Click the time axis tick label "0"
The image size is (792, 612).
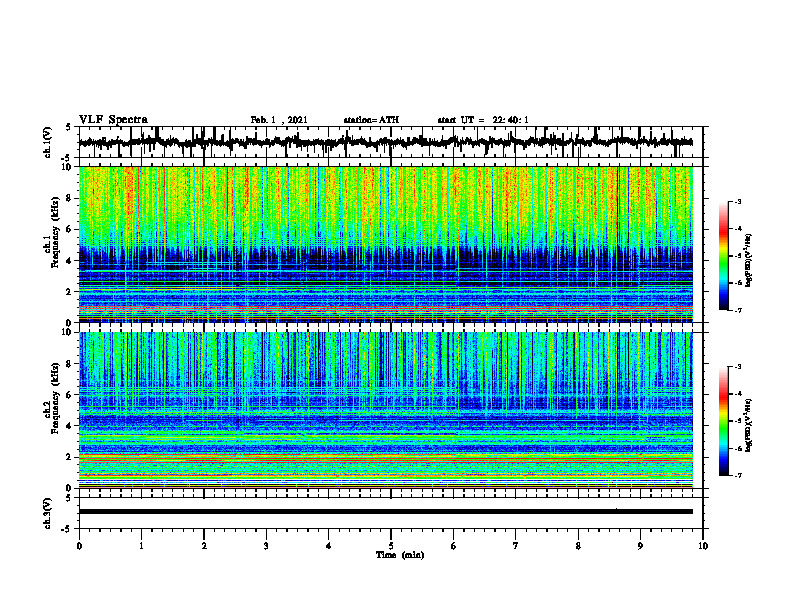[79, 546]
